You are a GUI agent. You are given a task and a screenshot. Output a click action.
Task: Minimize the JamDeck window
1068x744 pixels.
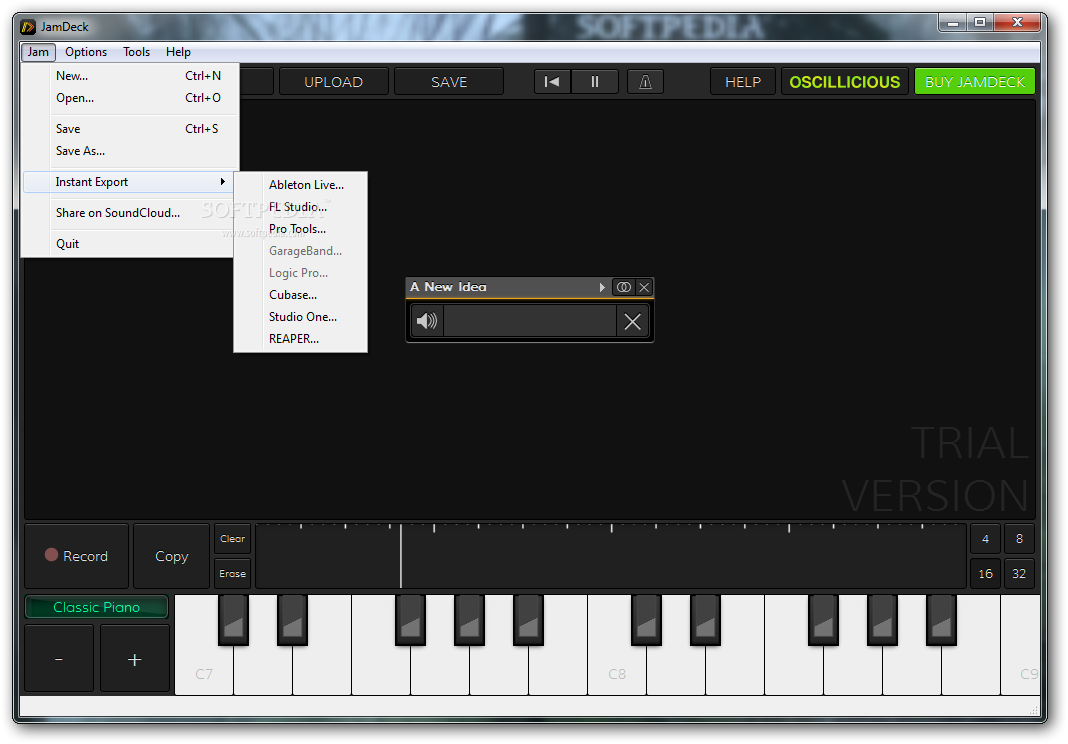(x=953, y=23)
